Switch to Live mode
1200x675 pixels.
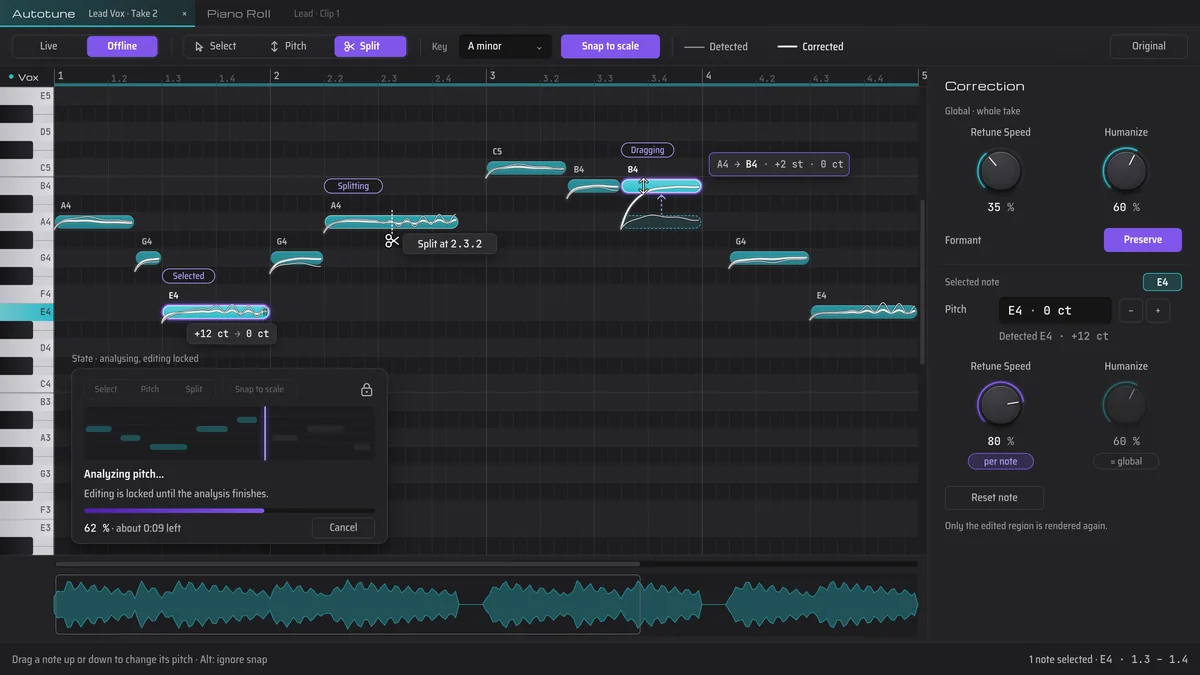click(49, 46)
